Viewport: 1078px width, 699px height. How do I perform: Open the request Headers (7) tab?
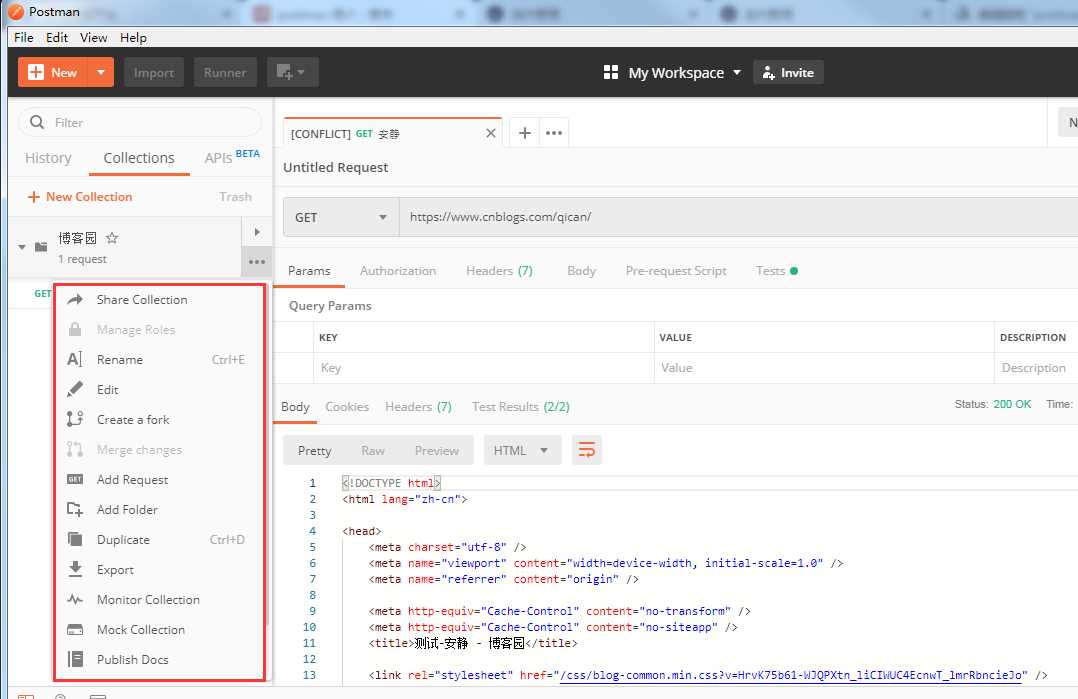pos(499,271)
